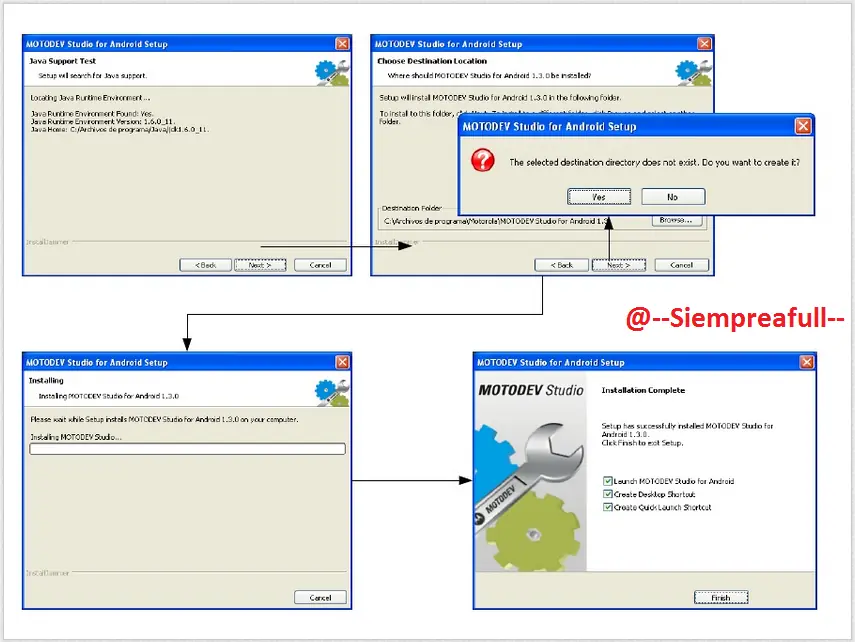Image resolution: width=855 pixels, height=642 pixels.
Task: Click 'Installing MOTODEV Studio...' status text
Action: (x=76, y=437)
